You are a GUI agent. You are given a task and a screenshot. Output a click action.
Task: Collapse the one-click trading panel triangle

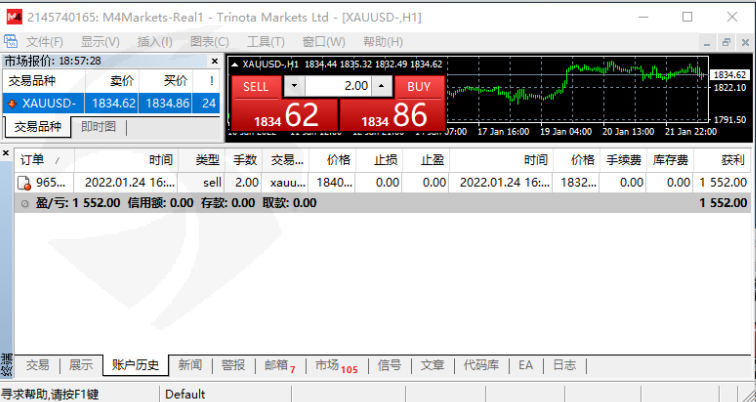236,64
